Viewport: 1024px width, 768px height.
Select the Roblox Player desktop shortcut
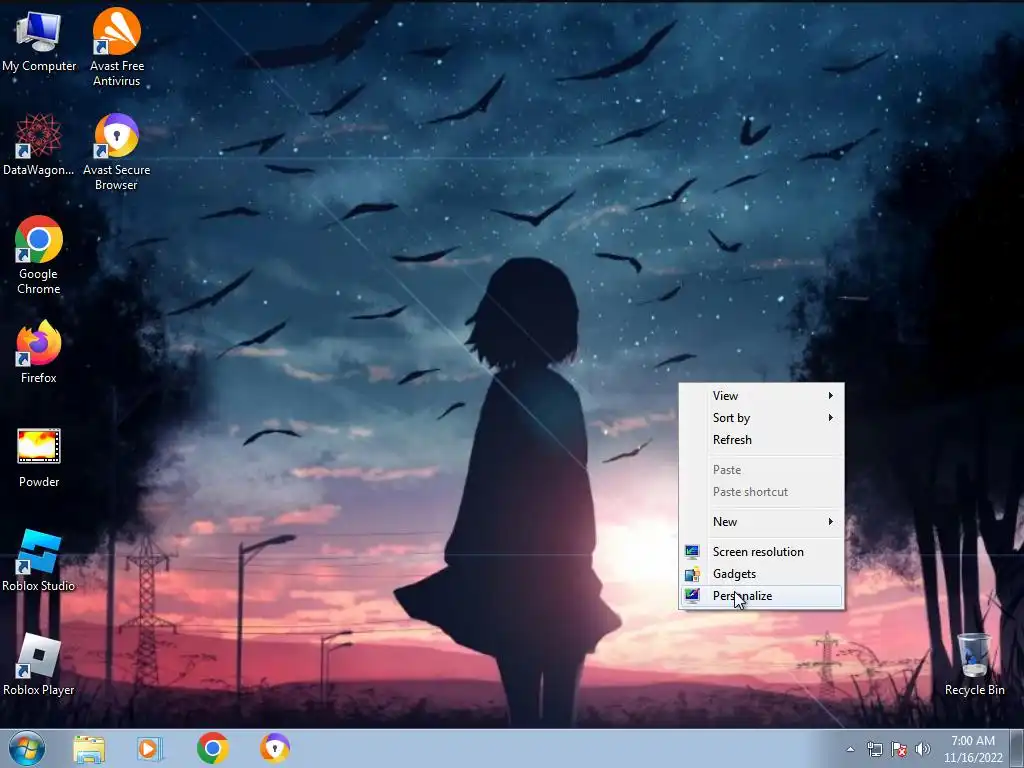click(x=39, y=664)
